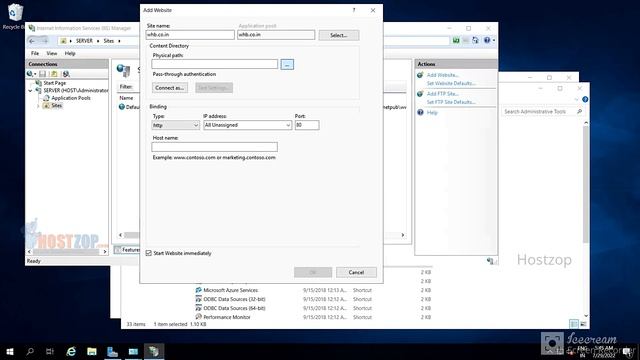Click Set FTP Site Defaults link
This screenshot has width=640, height=360.
click(451, 102)
